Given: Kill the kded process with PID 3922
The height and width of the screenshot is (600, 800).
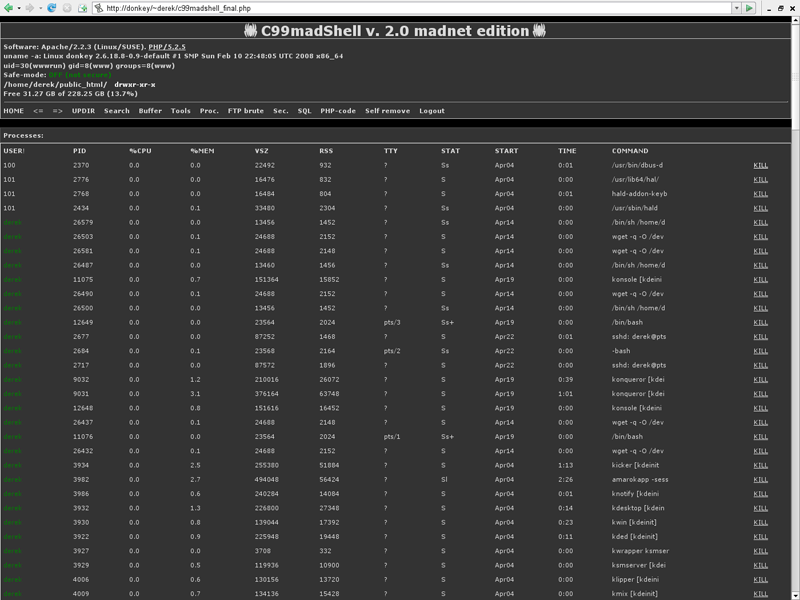Looking at the screenshot, I should tap(761, 537).
